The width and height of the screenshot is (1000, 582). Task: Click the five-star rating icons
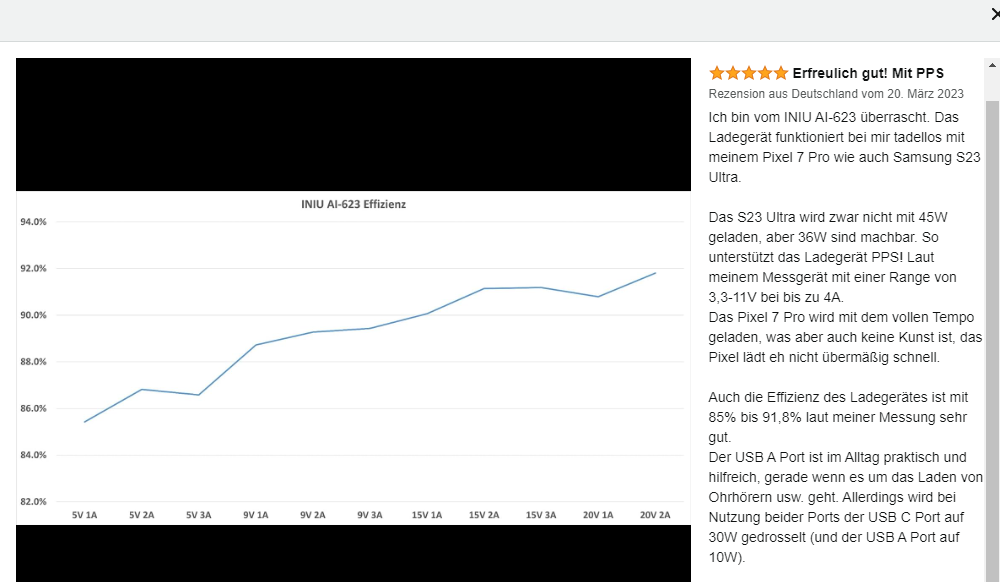coord(748,73)
